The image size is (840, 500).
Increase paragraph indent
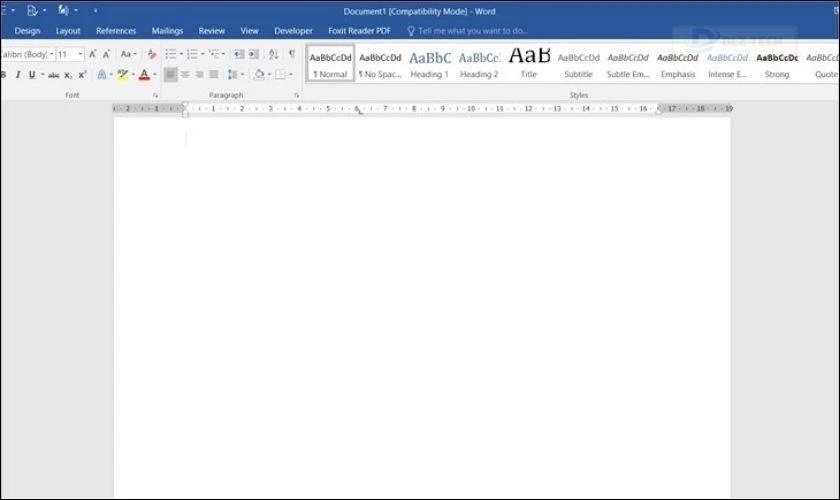(253, 54)
